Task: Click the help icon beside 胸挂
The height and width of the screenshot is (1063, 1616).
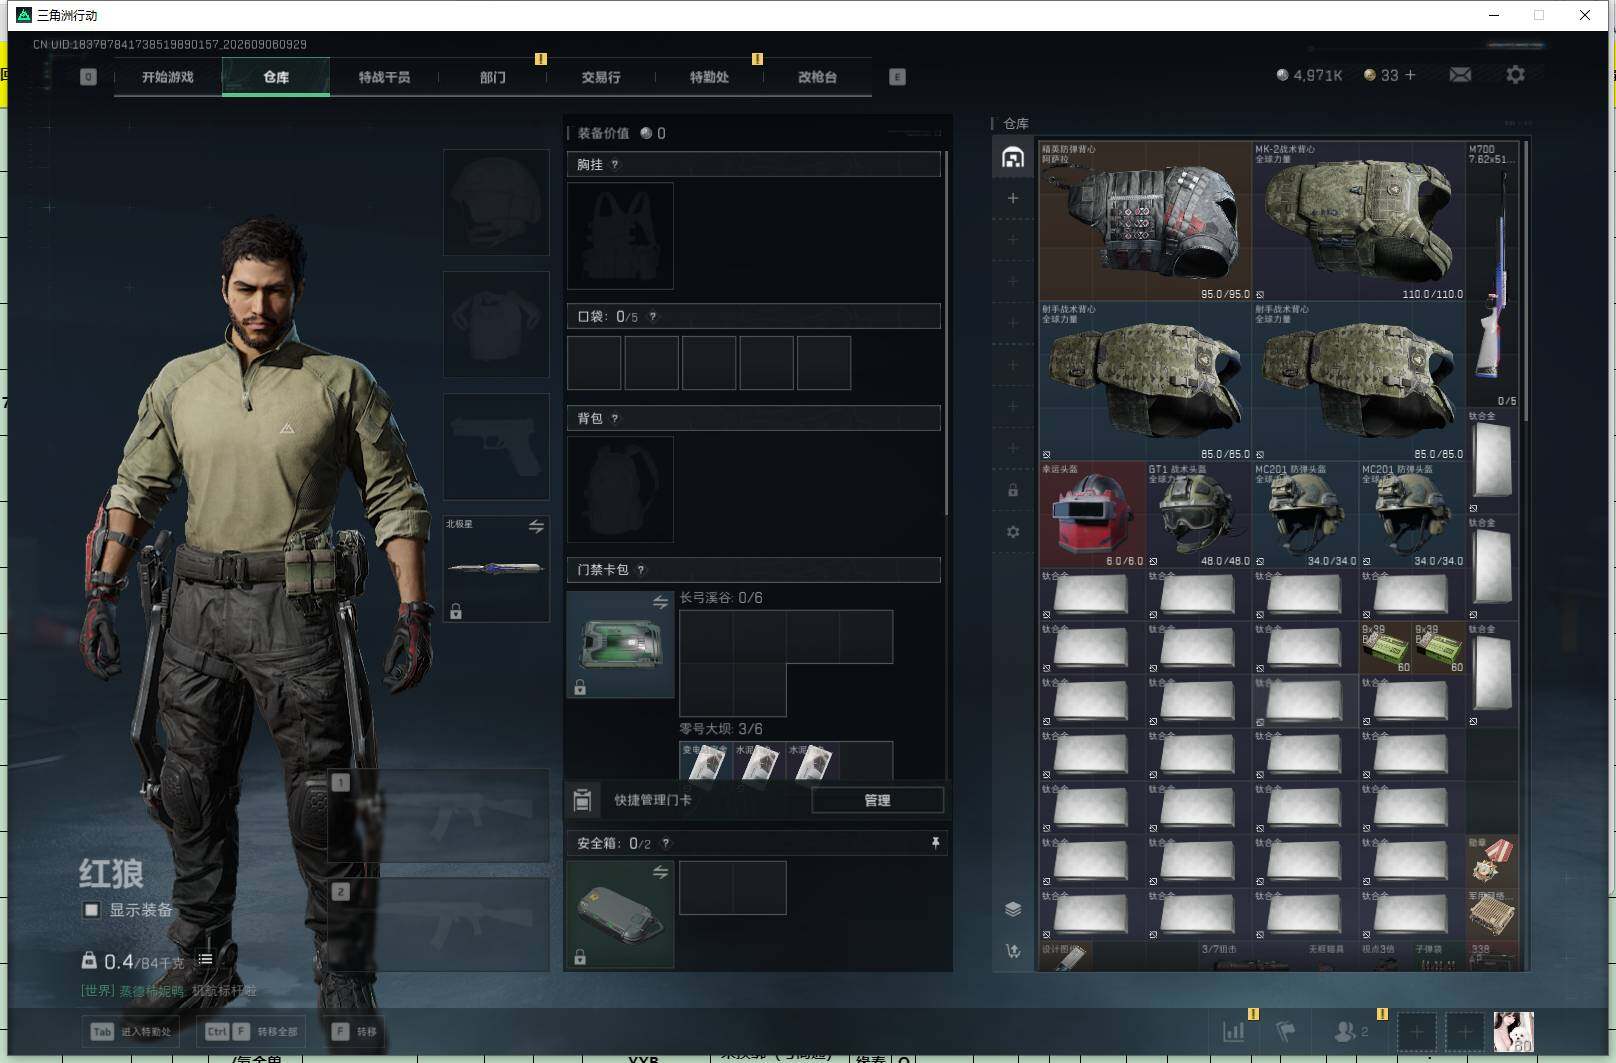Action: [x=615, y=165]
